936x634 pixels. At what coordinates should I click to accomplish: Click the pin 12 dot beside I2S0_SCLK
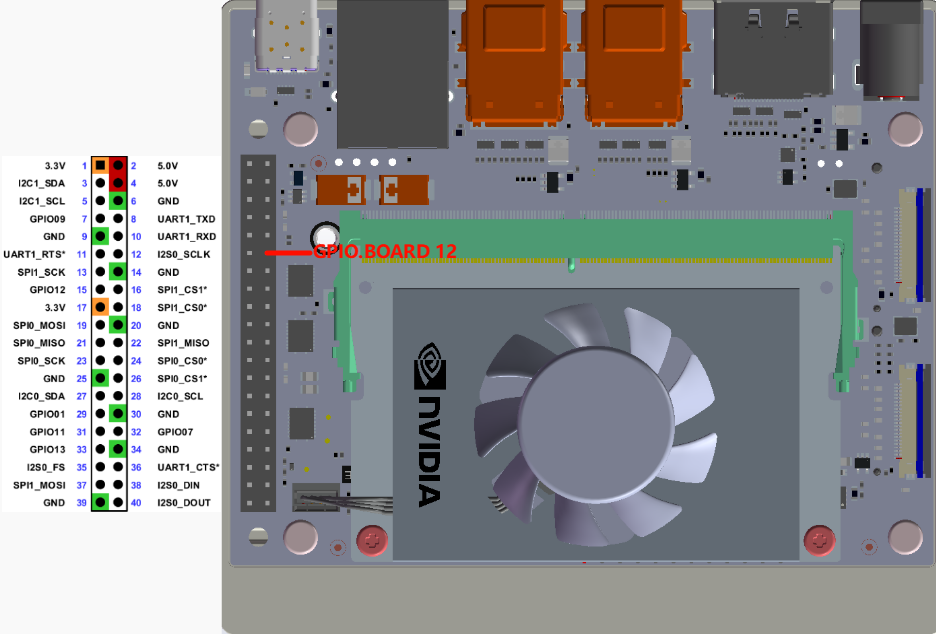118,254
